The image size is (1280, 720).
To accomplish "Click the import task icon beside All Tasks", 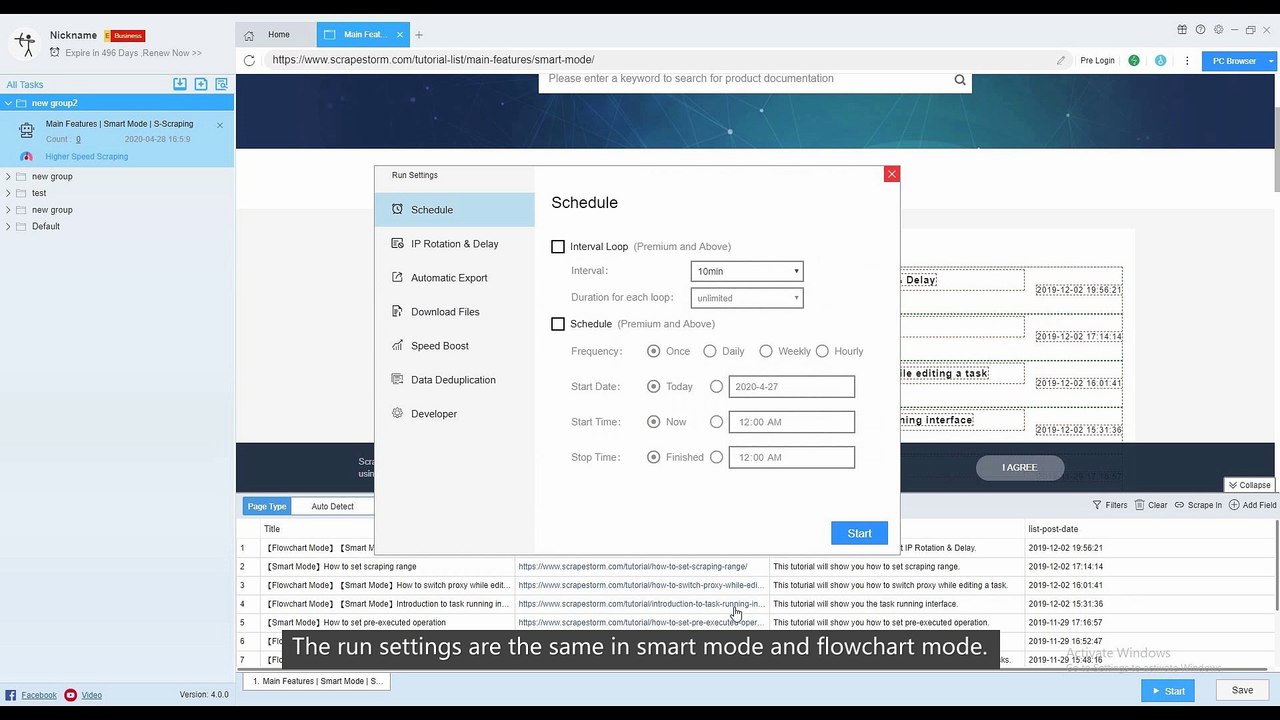I will click(180, 84).
